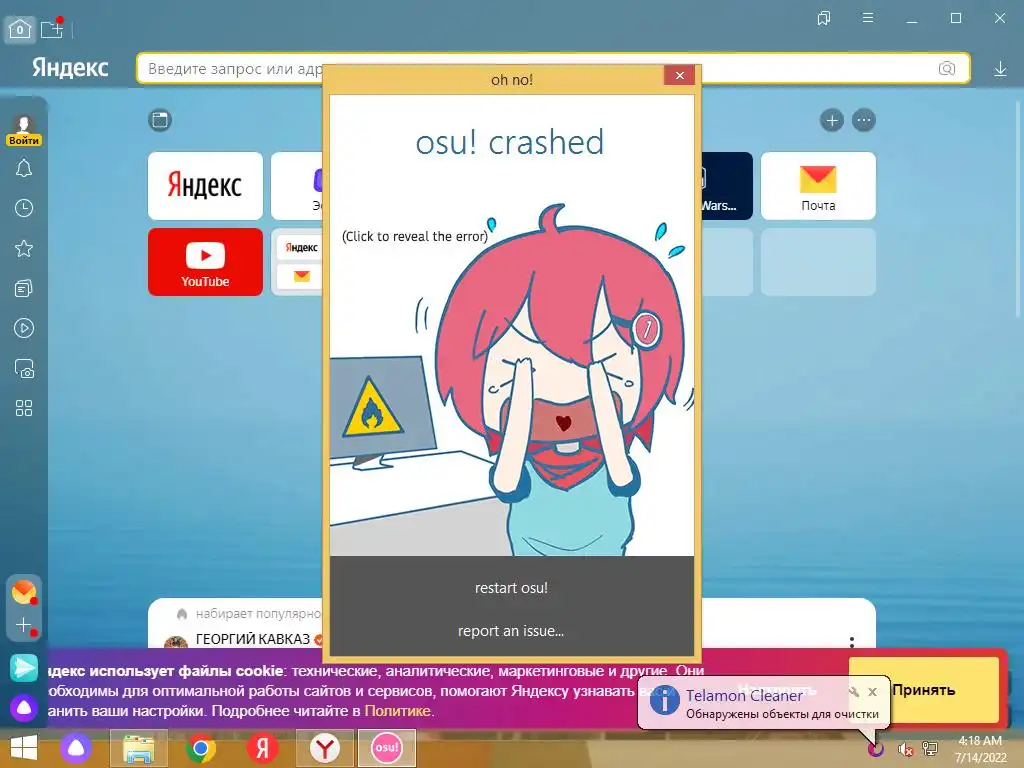Click the Войти profile sign-in icon
Image resolution: width=1024 pixels, height=768 pixels.
click(24, 130)
